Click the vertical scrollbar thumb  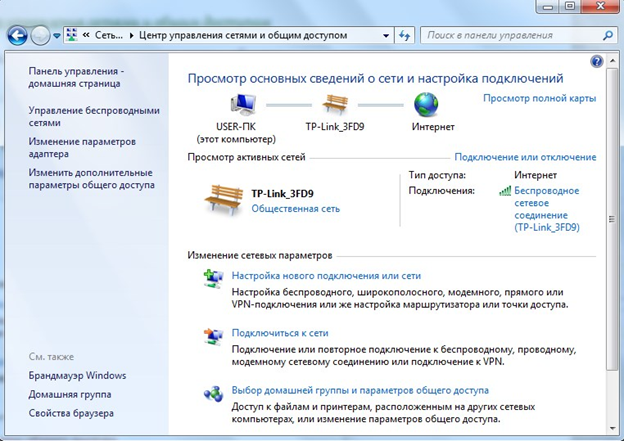coord(612,219)
